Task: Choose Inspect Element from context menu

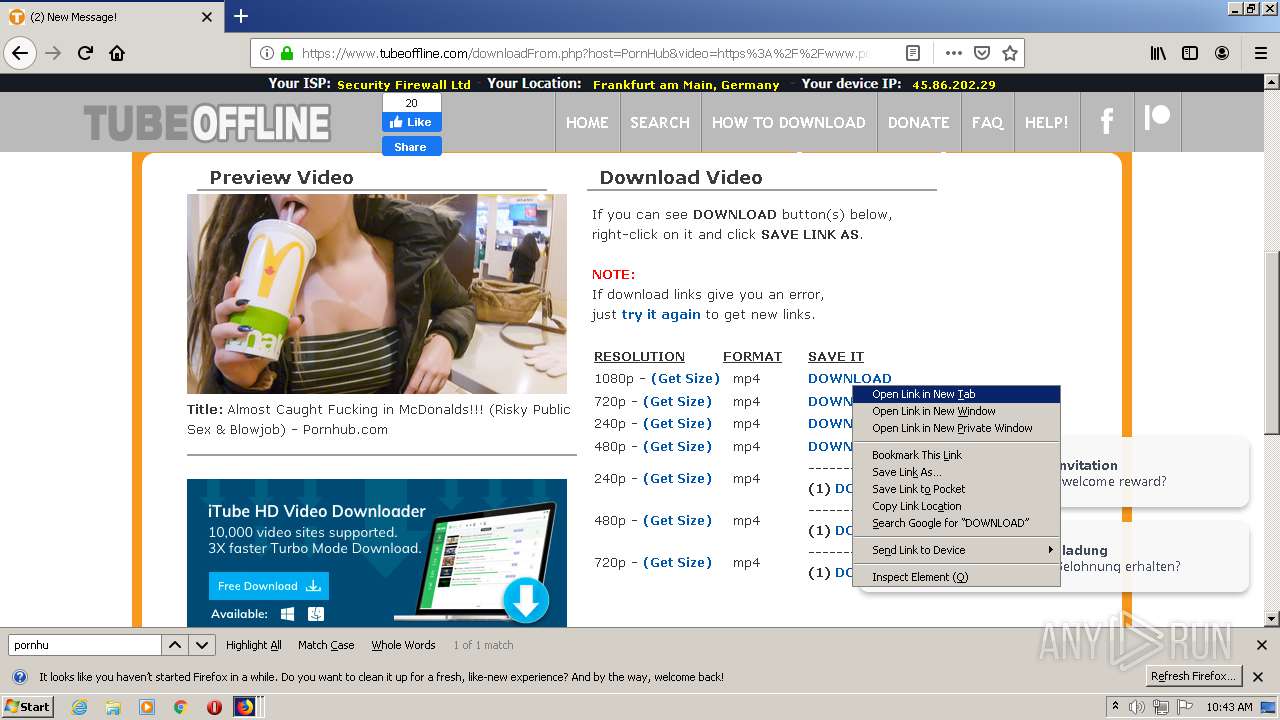Action: click(x=956, y=577)
